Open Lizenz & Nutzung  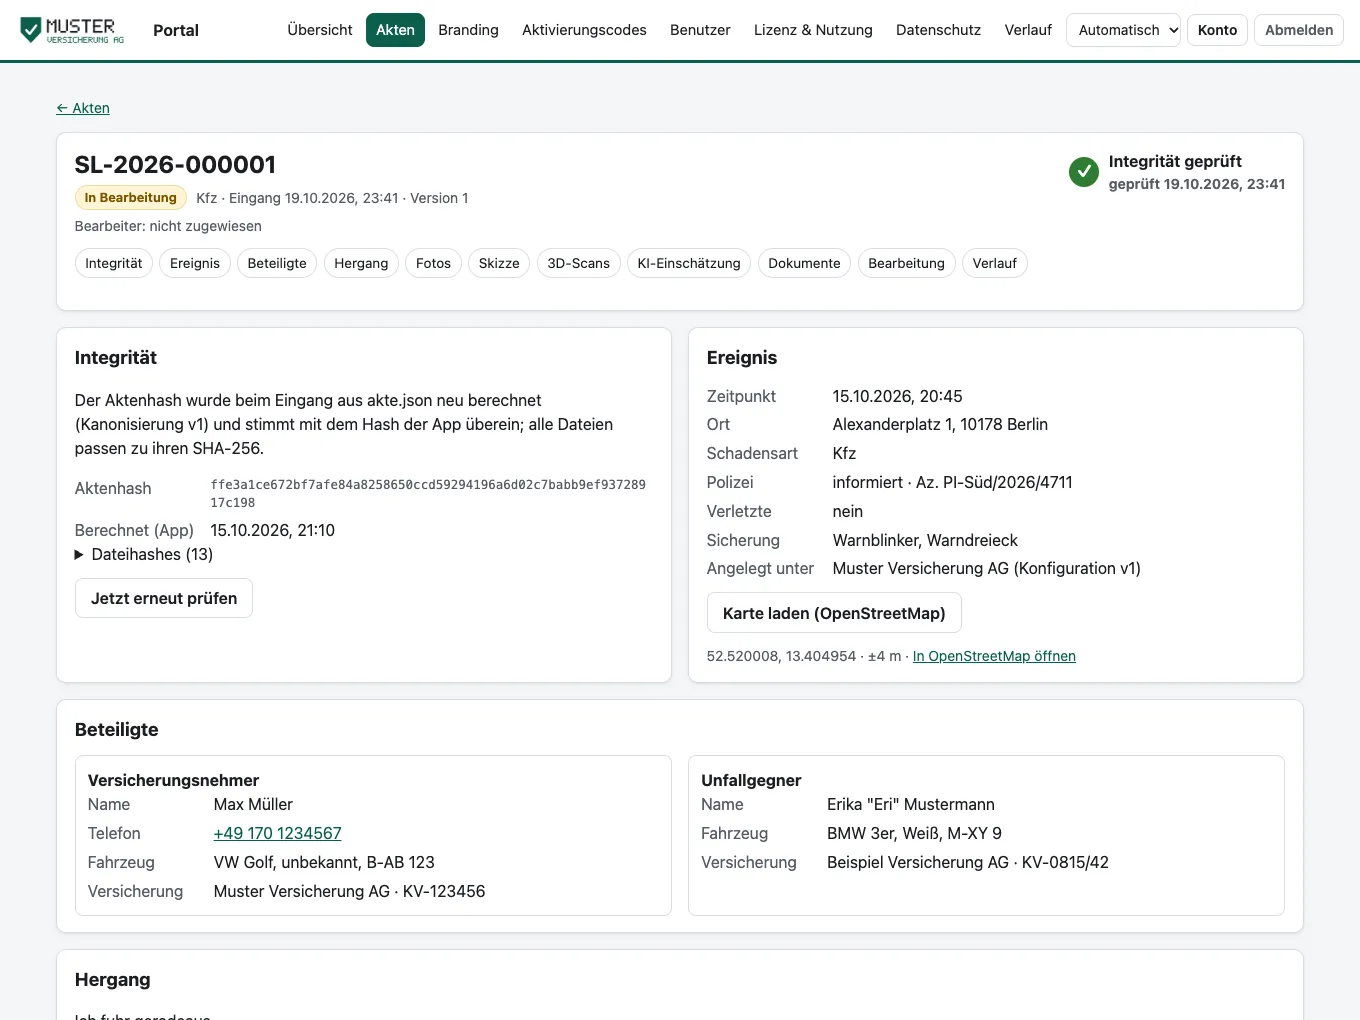tap(813, 30)
